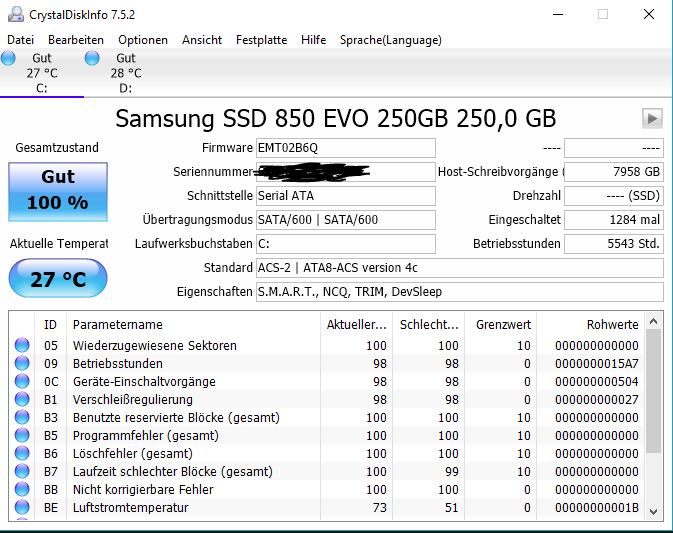The height and width of the screenshot is (533, 673).
Task: Click status orb for Wiederzugewiesene Sektoren row
Action: (22, 345)
